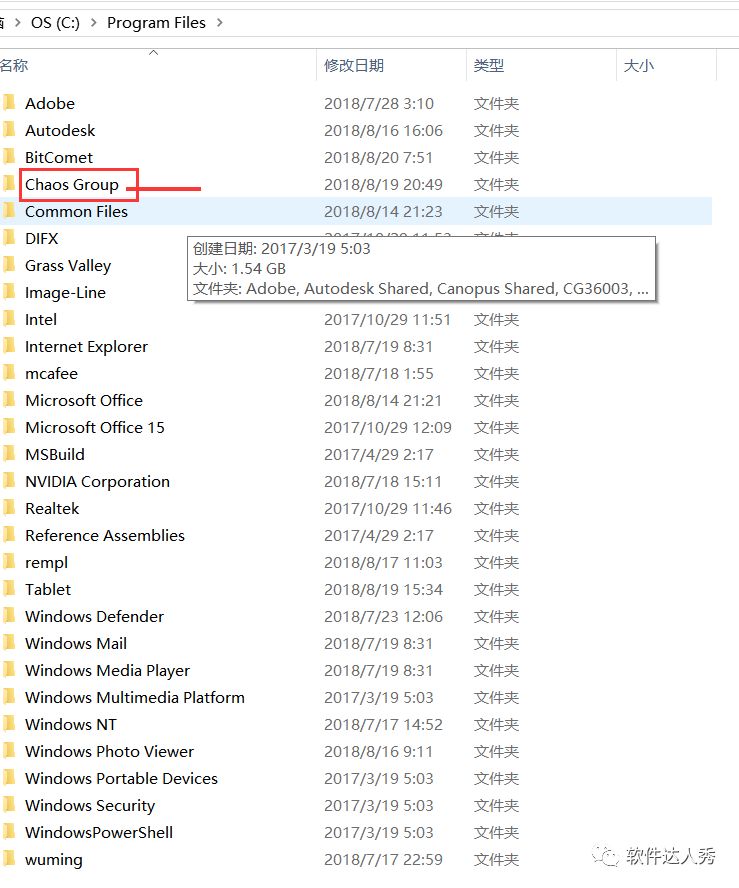Viewport: 739px width, 888px height.
Task: Click the Reference Assemblies folder icon
Action: [8, 535]
